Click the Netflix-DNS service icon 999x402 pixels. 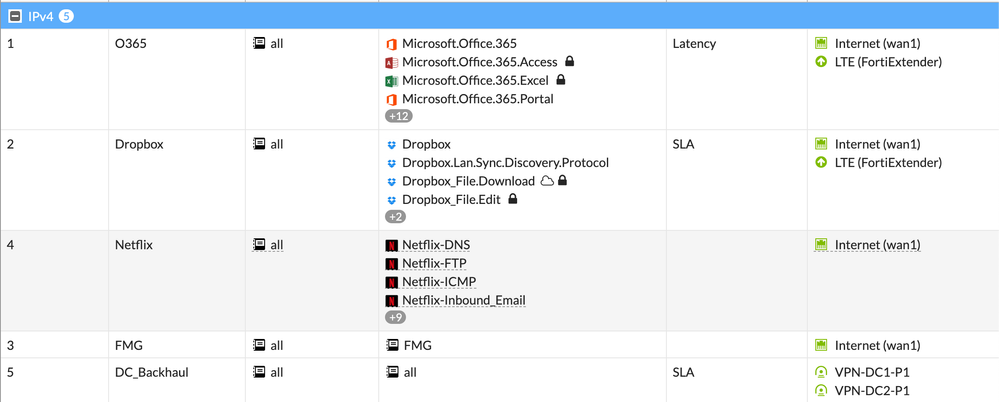pos(392,245)
